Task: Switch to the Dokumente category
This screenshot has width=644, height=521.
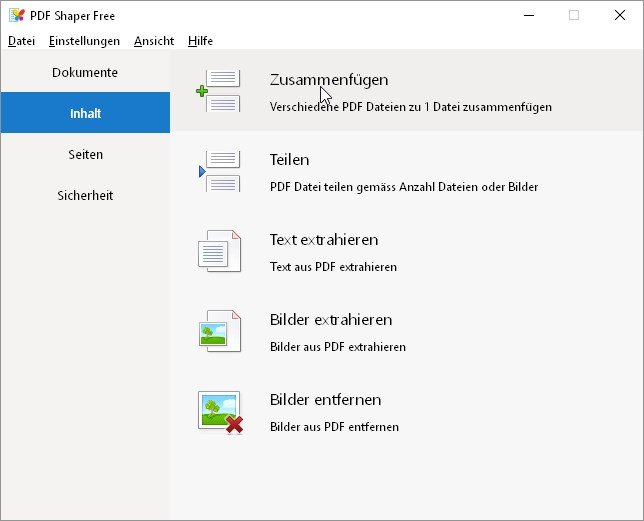Action: tap(85, 72)
